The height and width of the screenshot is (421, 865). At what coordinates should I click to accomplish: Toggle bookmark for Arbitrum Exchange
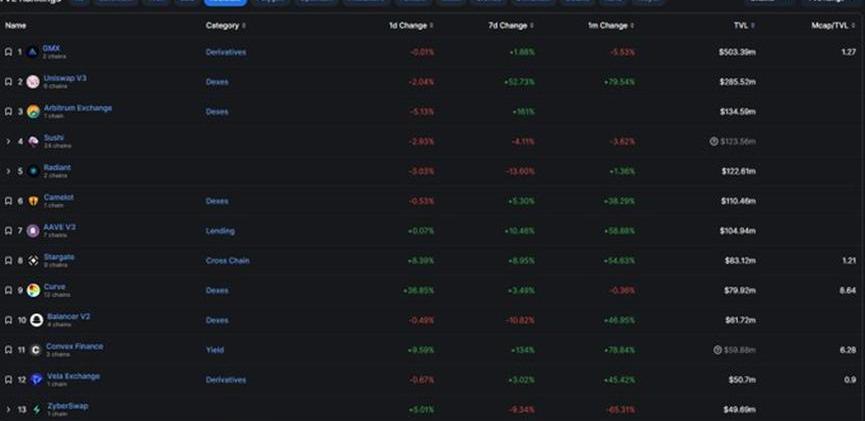(x=8, y=112)
